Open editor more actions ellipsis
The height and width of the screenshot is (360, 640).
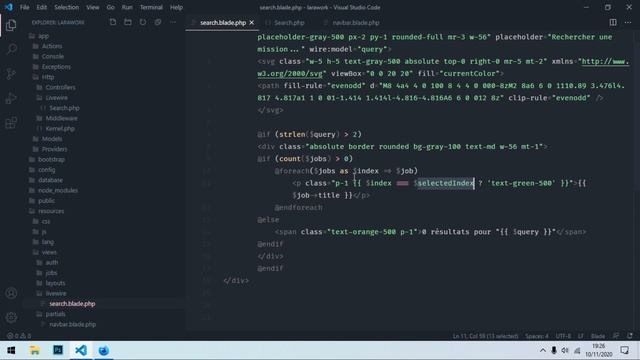pyautogui.click(x=628, y=22)
